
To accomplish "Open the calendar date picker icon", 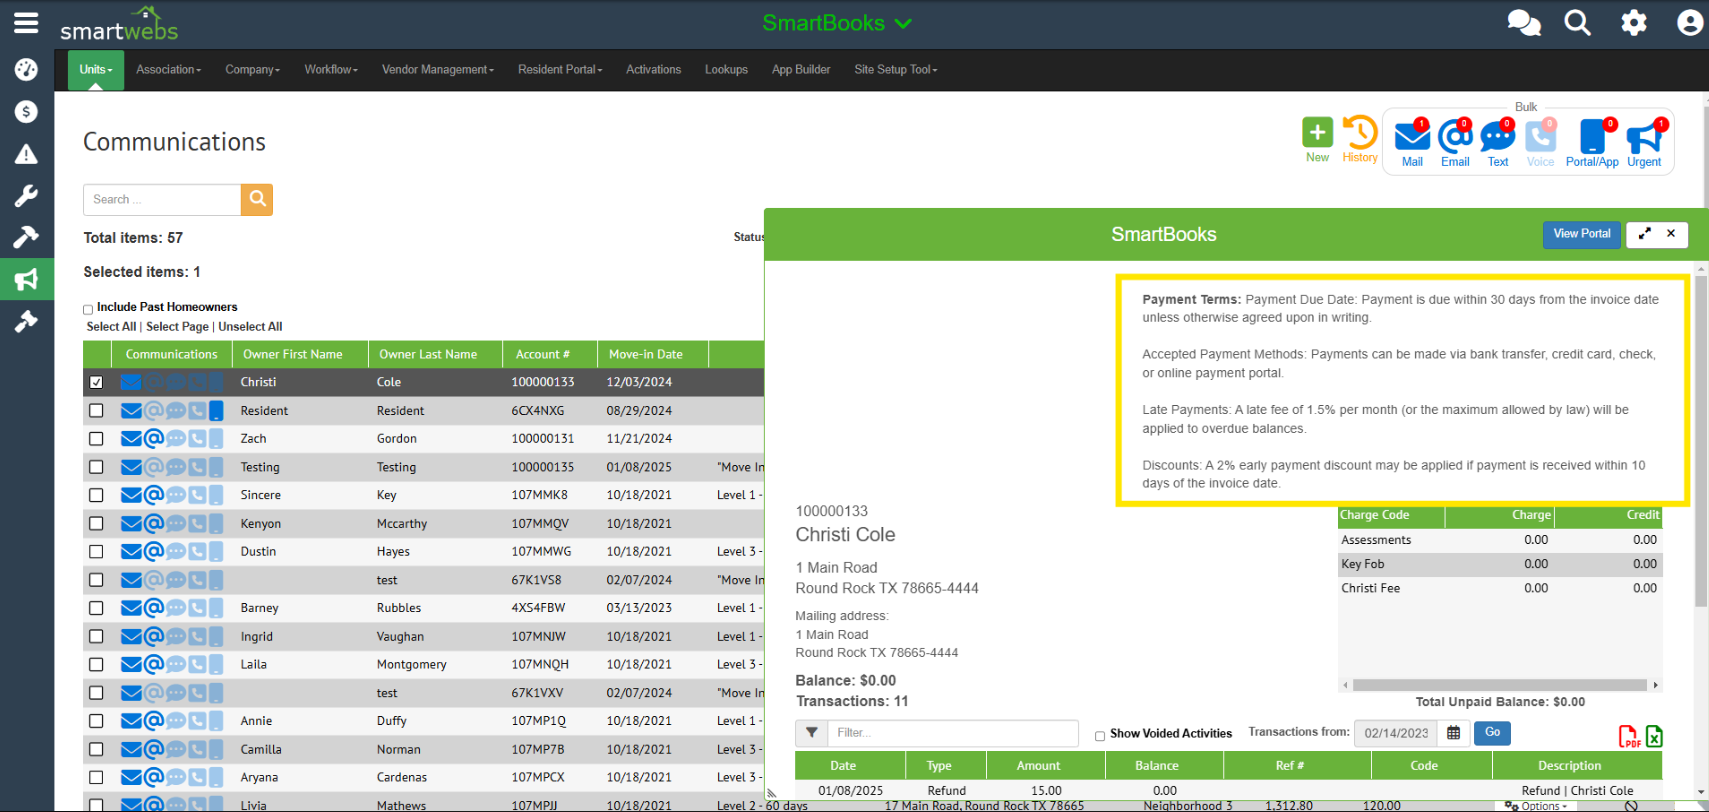I will tap(1453, 733).
